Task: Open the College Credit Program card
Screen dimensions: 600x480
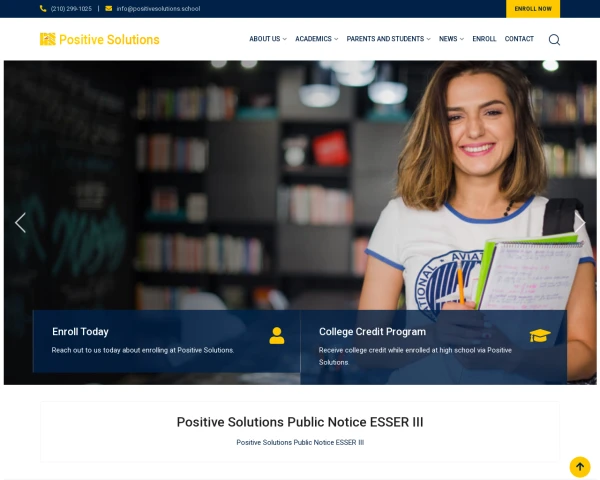Action: click(x=434, y=347)
